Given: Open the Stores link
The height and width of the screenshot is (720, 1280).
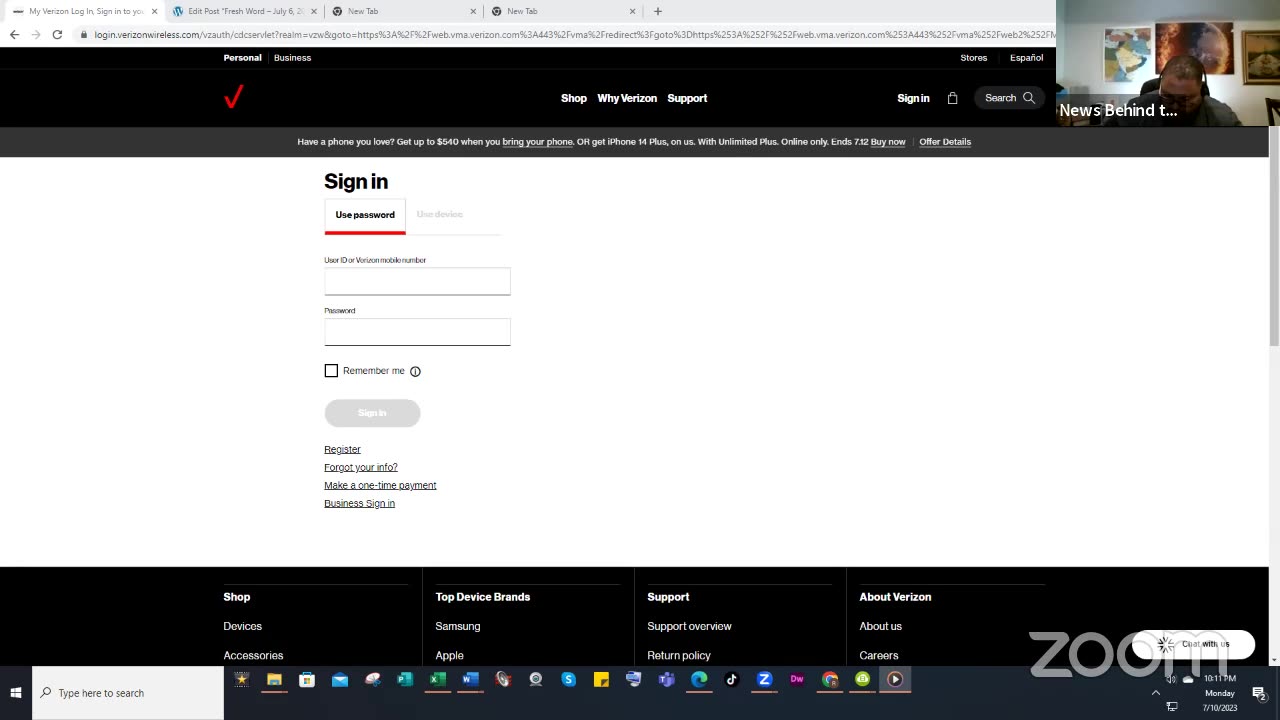Looking at the screenshot, I should tap(974, 57).
